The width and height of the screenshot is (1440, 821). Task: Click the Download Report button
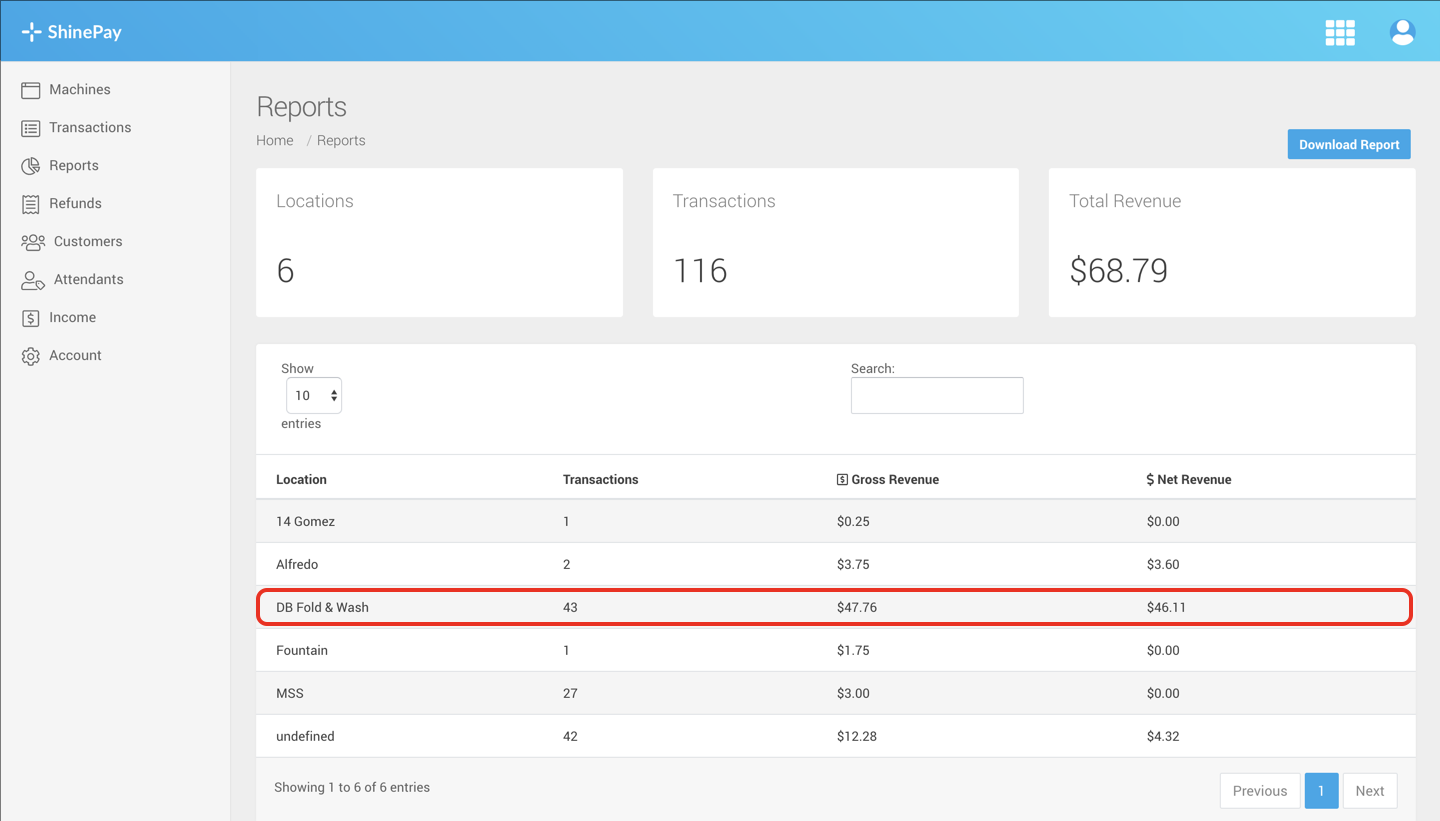point(1349,144)
